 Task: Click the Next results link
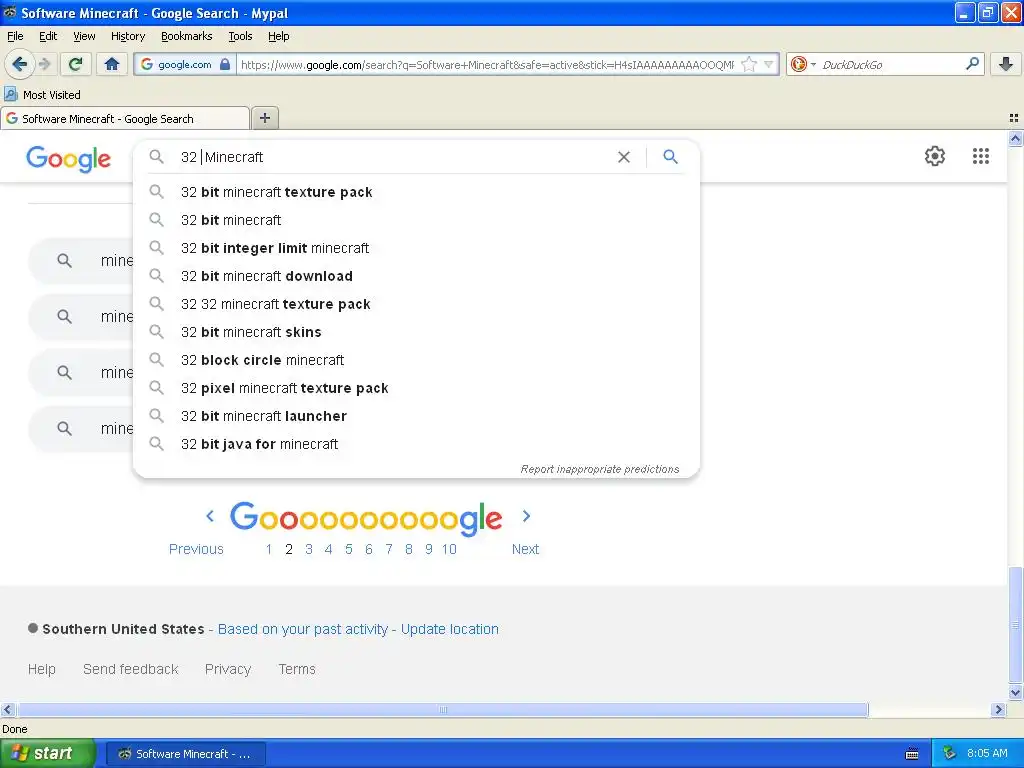click(x=525, y=549)
